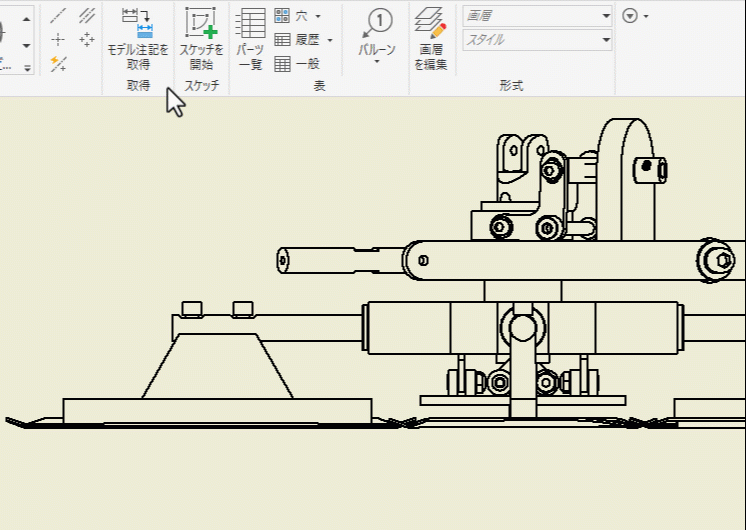Expand the 履歴 revision table dropdown
Screen dimensions: 746x530
[330, 41]
